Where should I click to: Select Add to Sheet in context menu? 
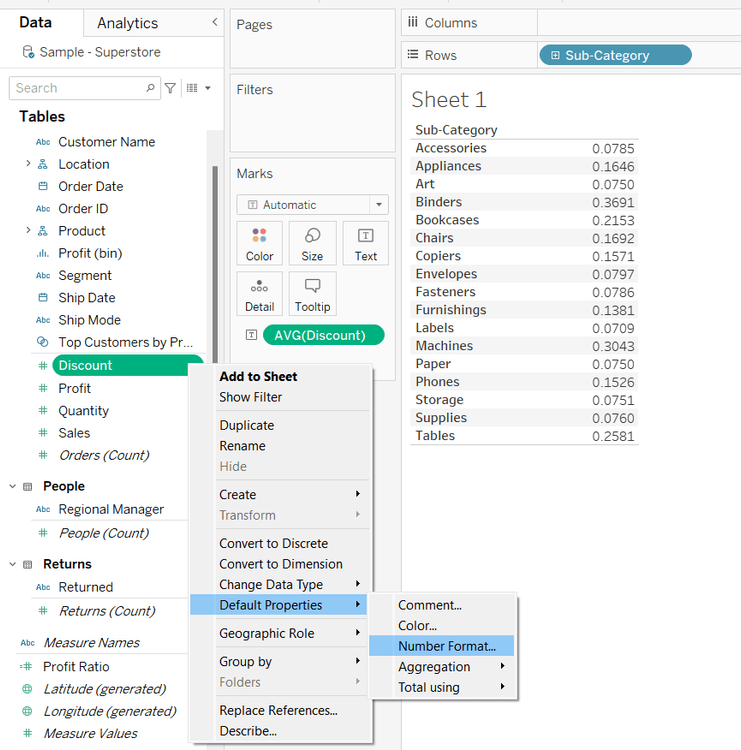coord(258,376)
